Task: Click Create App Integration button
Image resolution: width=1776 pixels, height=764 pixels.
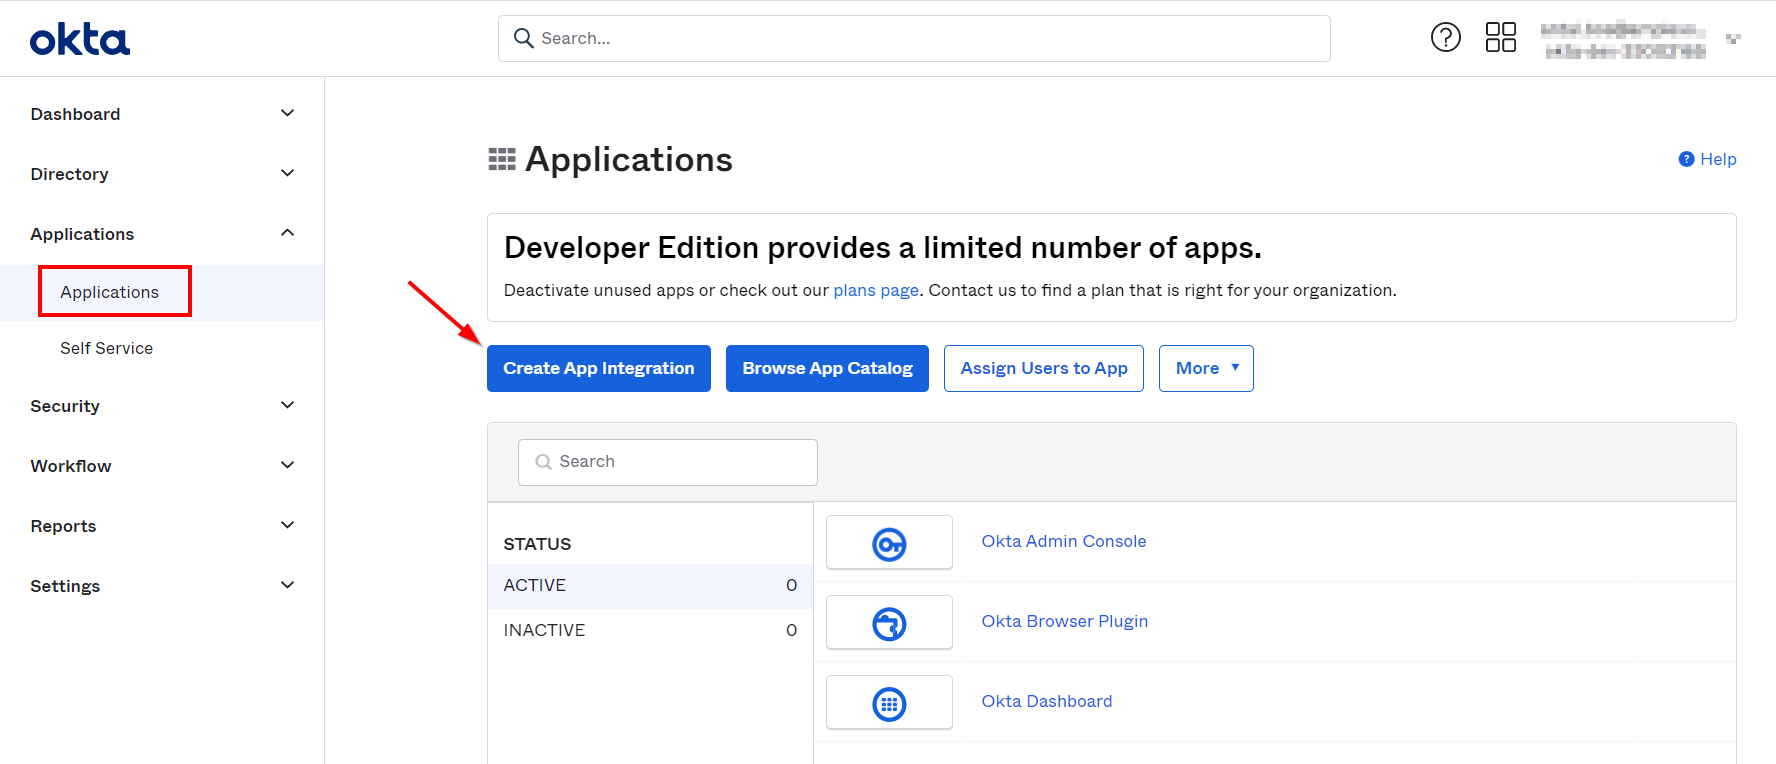Action: pyautogui.click(x=598, y=368)
